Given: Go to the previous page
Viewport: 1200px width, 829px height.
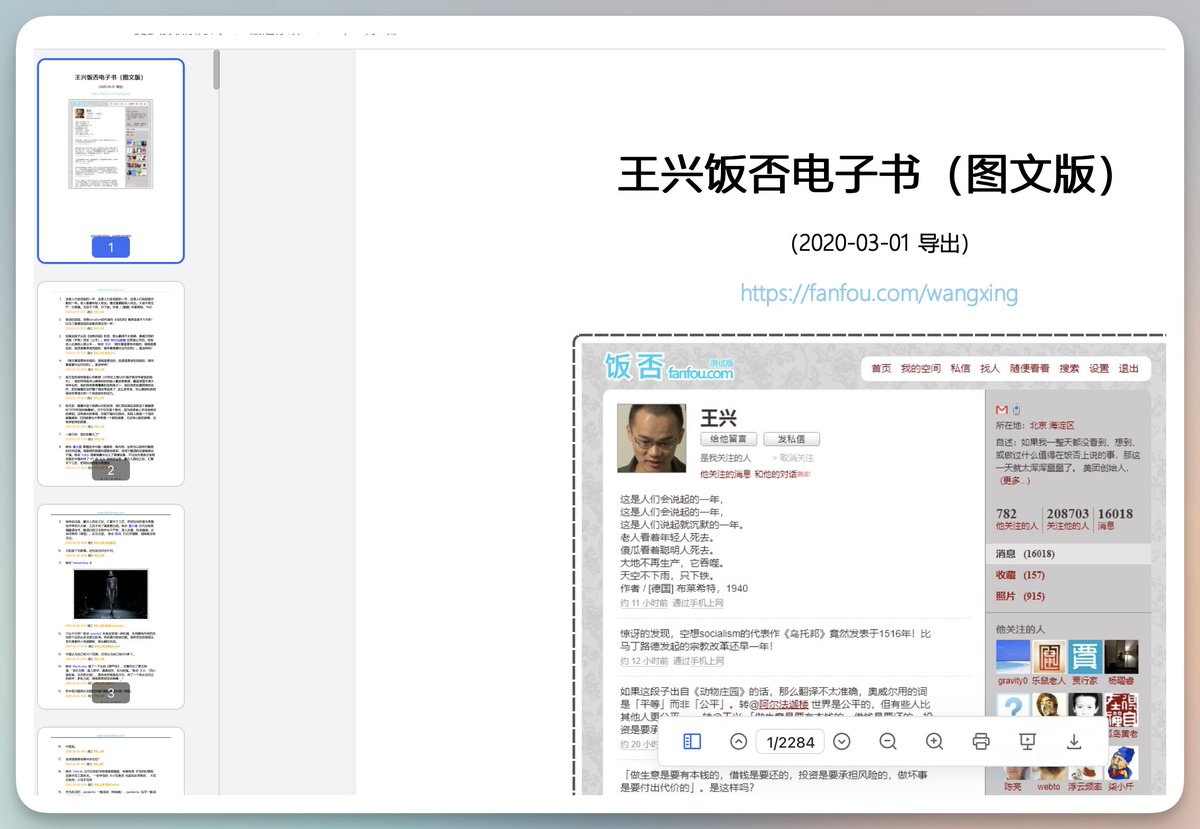Looking at the screenshot, I should 739,741.
